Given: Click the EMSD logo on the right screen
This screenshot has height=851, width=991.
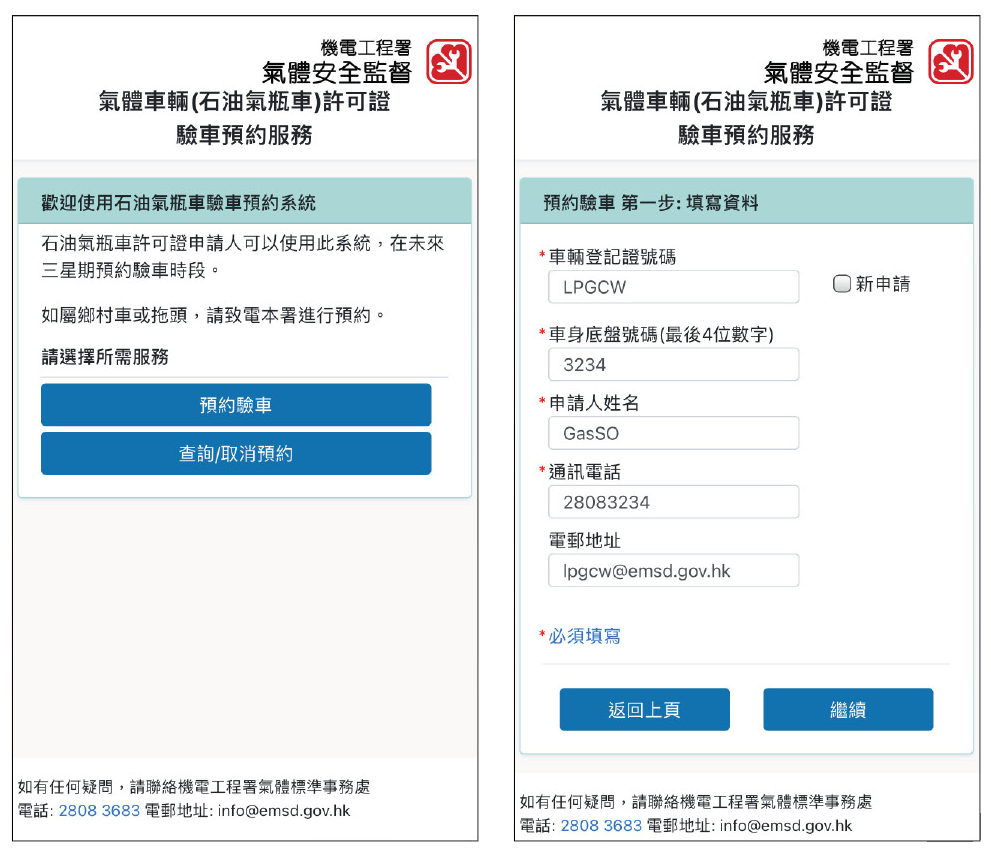Looking at the screenshot, I should coord(950,62).
